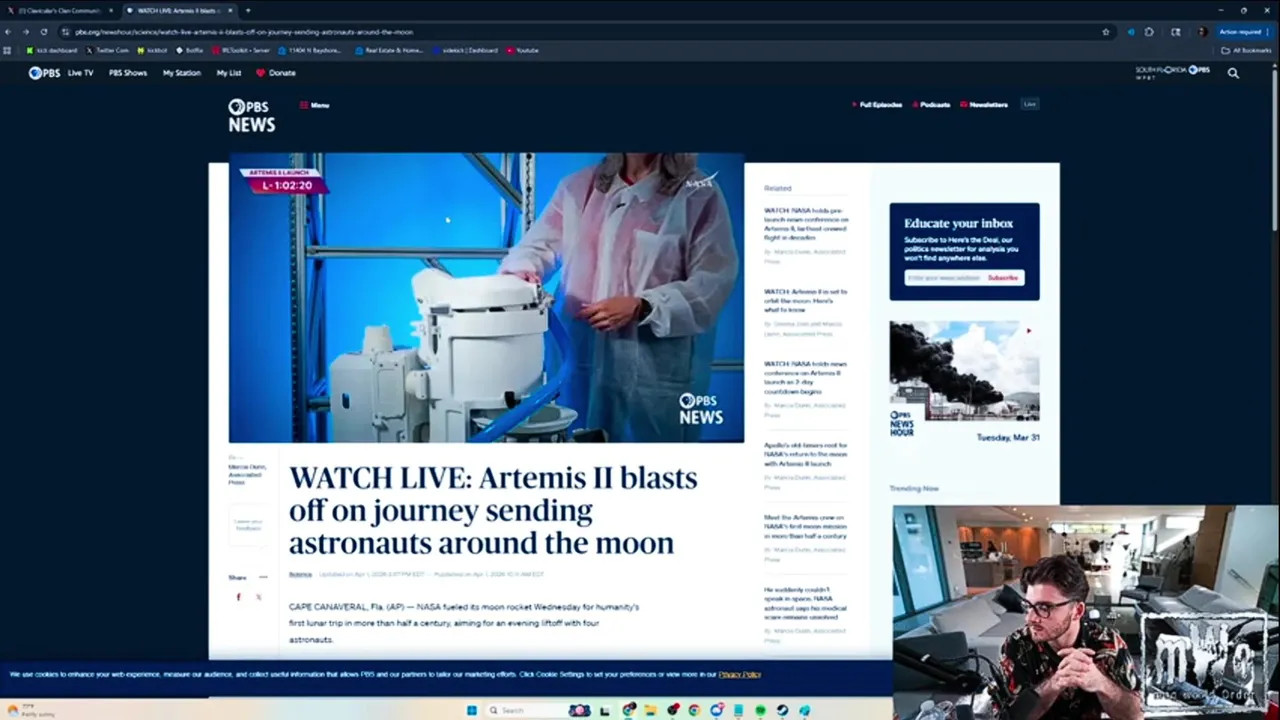Open Newsletters link in header

tap(984, 105)
